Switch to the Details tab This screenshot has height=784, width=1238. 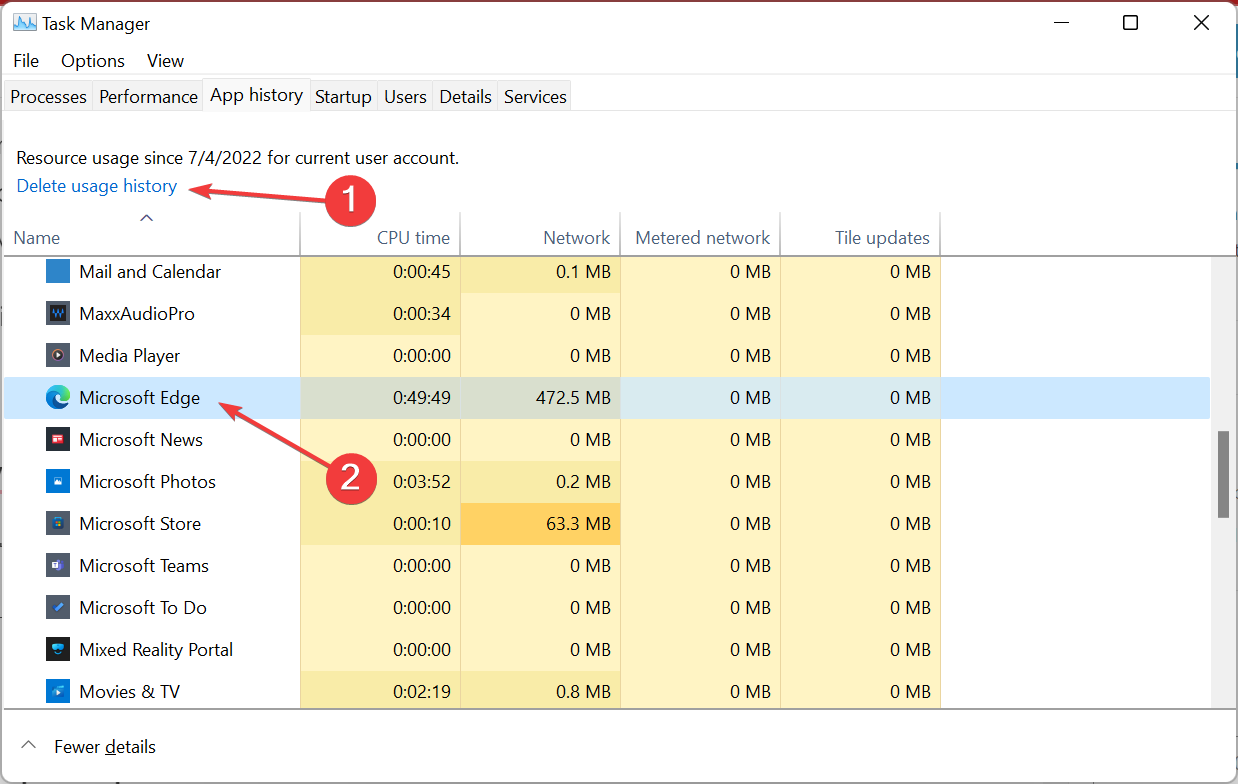coord(465,97)
